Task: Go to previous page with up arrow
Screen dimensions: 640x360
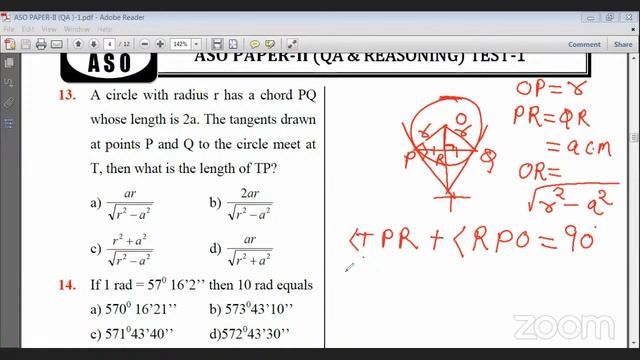Action: [x=78, y=44]
